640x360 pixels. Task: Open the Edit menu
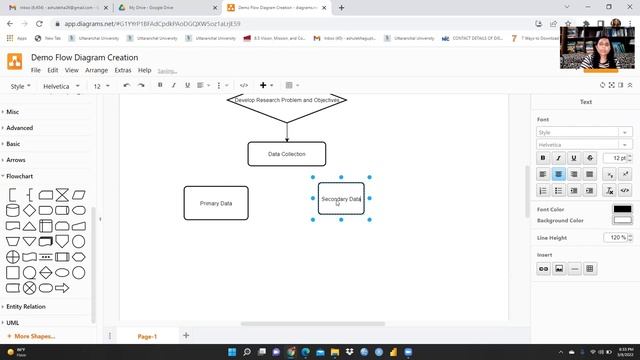click(53, 70)
